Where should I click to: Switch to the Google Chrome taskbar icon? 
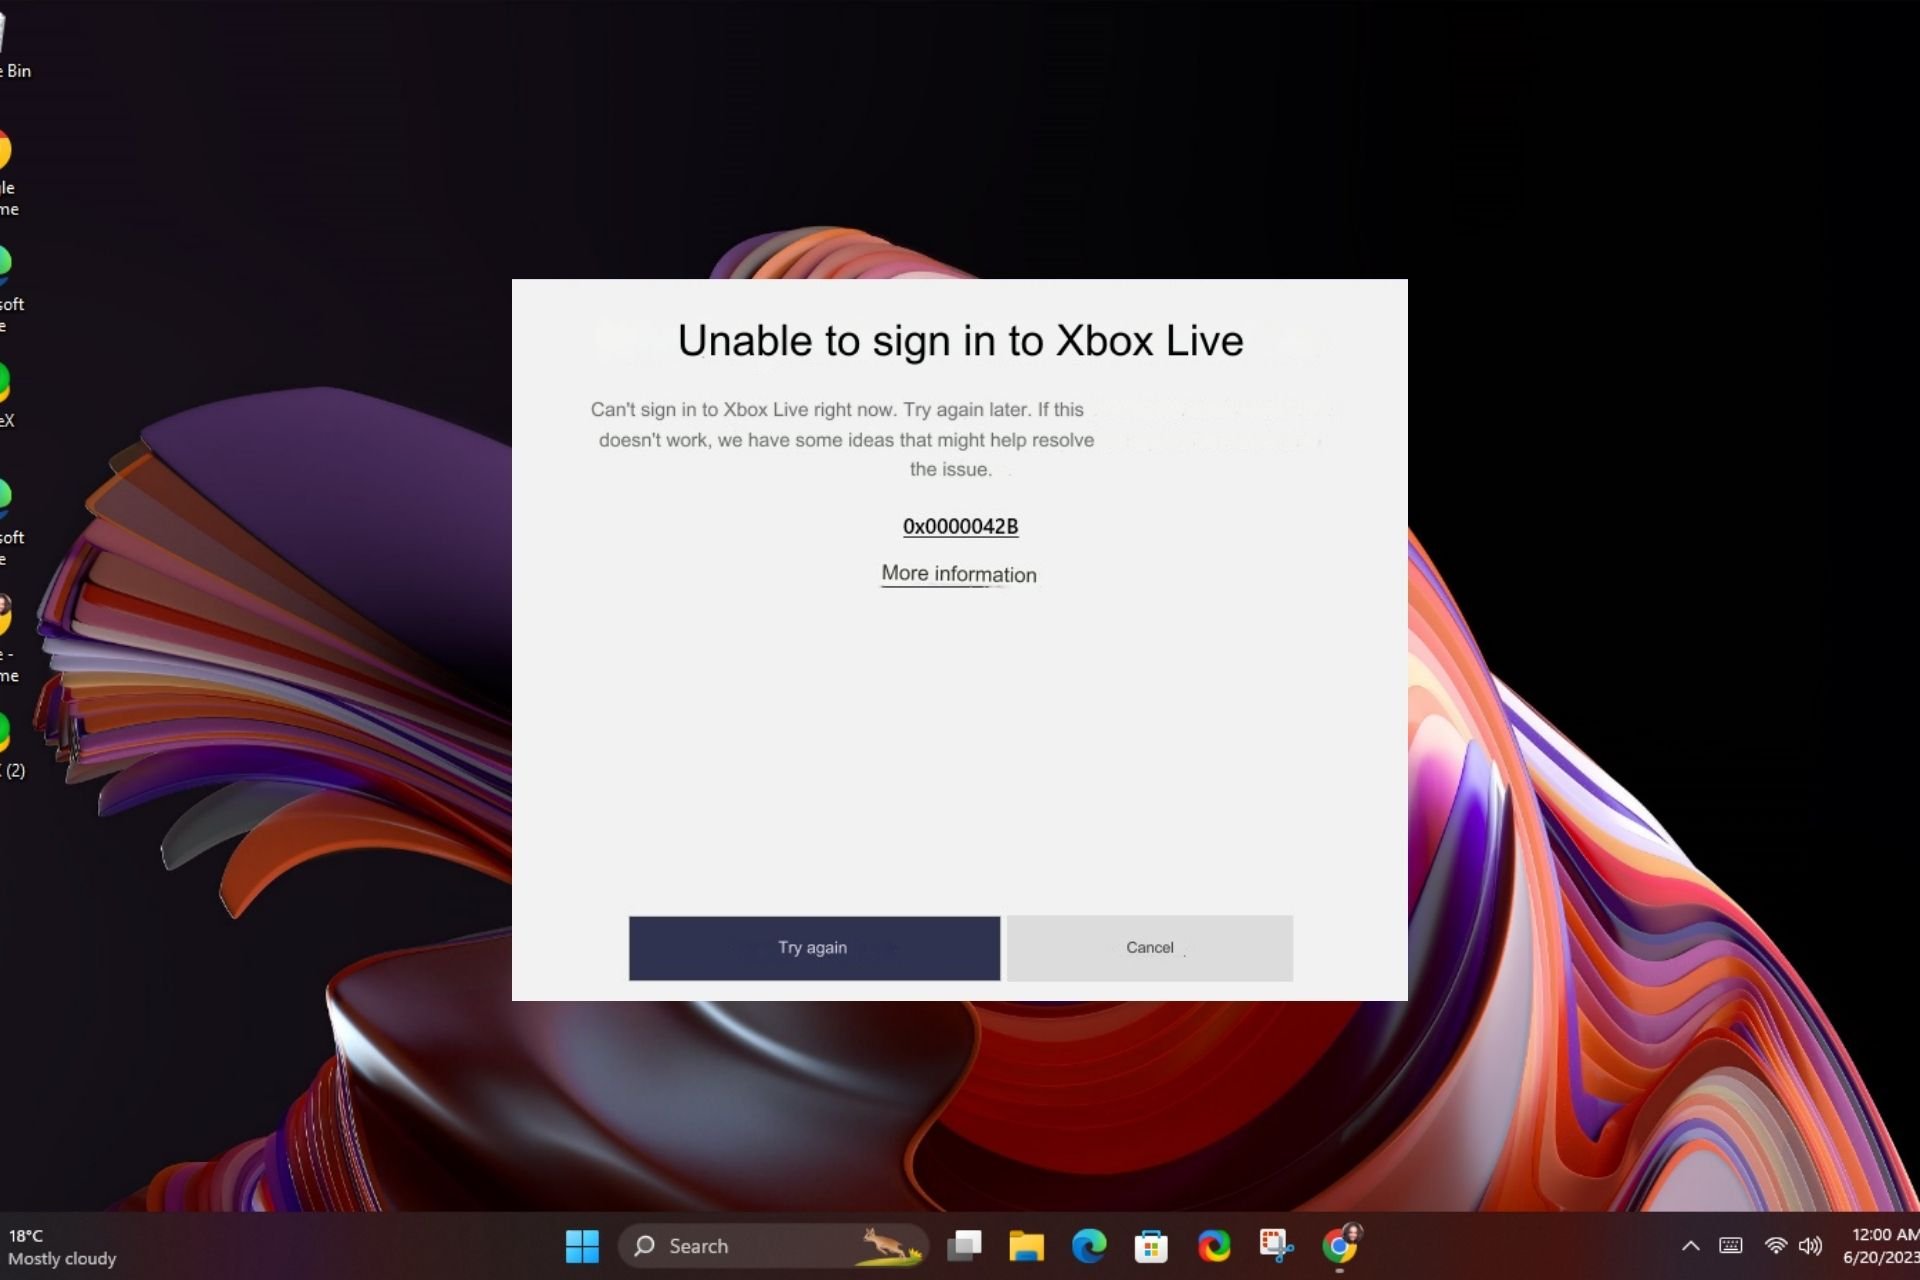tap(1339, 1246)
